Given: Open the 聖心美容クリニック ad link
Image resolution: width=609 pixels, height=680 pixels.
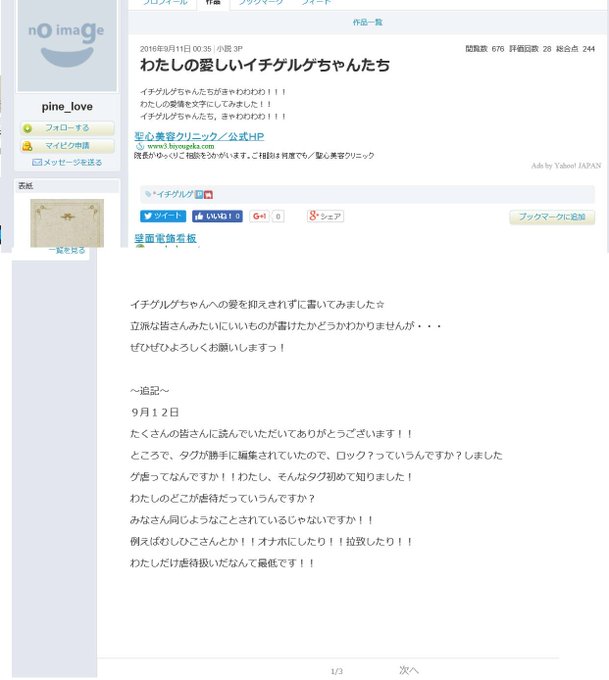Looking at the screenshot, I should [x=199, y=136].
